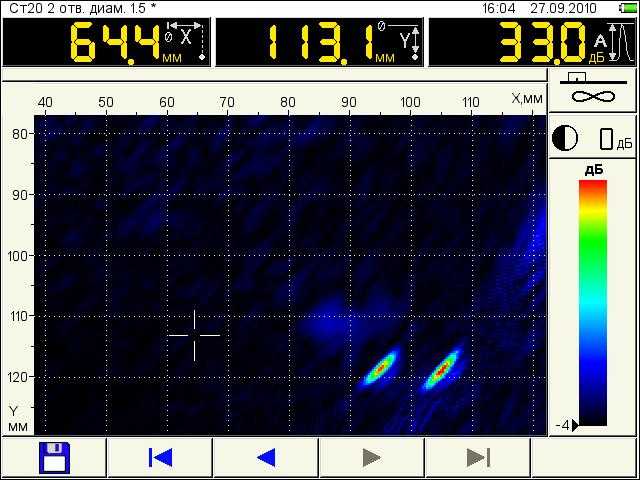
Task: Jump to first frame with skip-back button
Action: click(160, 458)
